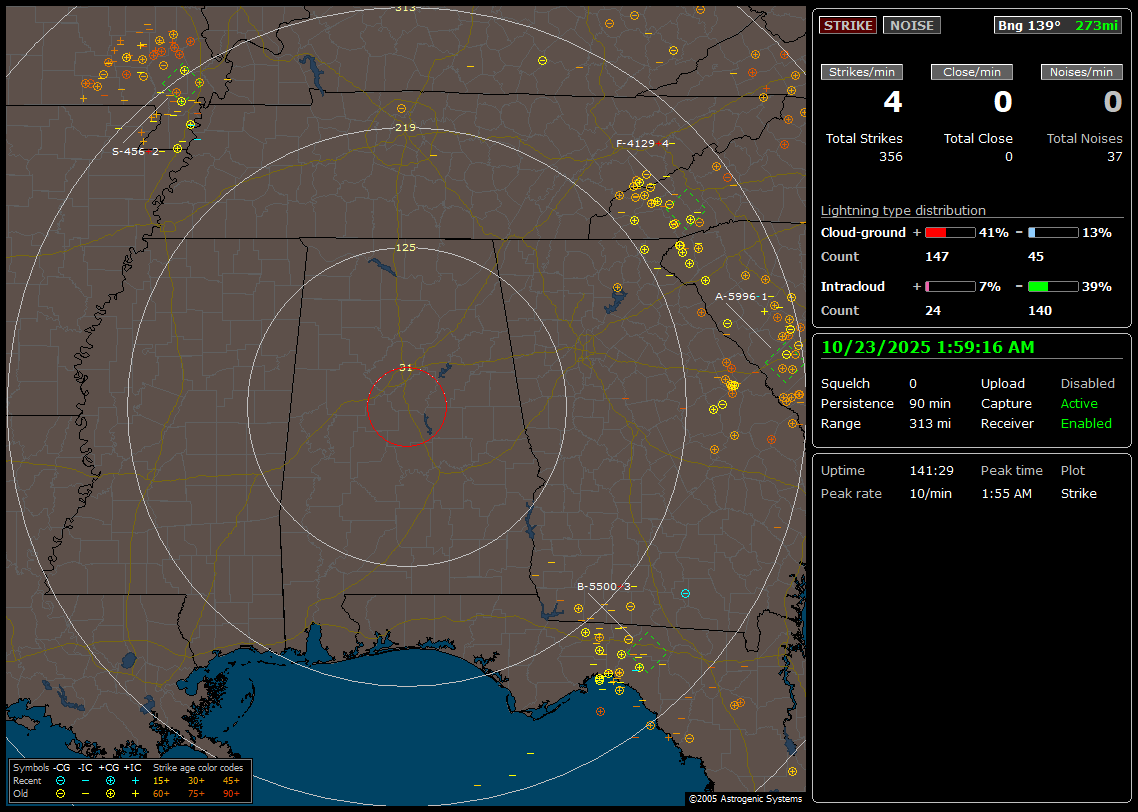Click the old +CG symbol in legend
Screen dimensions: 1138x812
pyautogui.click(x=110, y=793)
